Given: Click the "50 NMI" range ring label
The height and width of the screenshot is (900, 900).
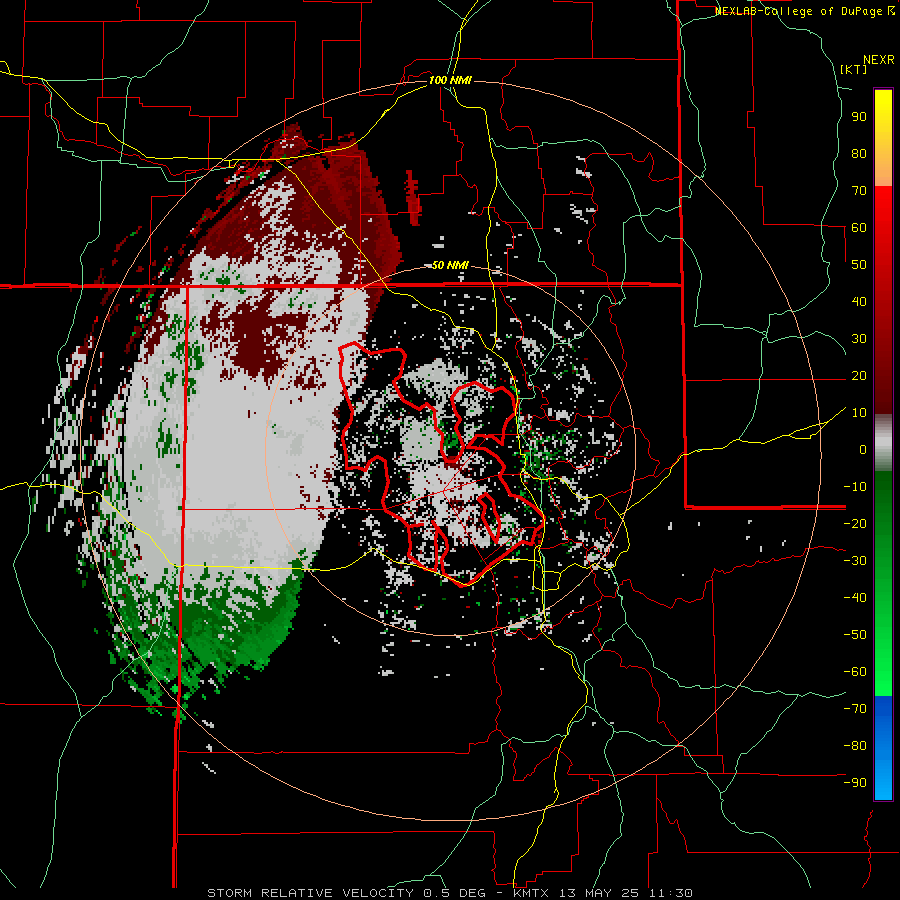Looking at the screenshot, I should (x=450, y=265).
